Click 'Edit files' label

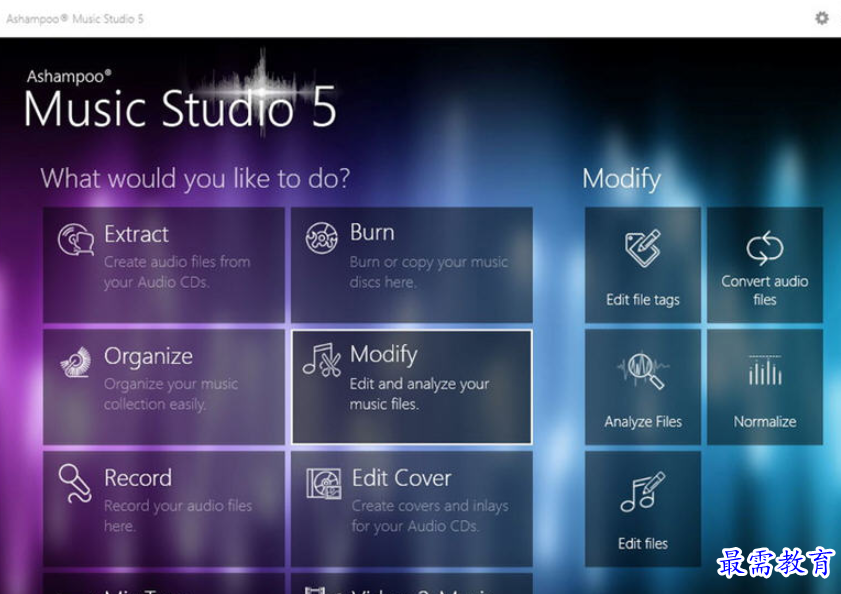coord(643,544)
